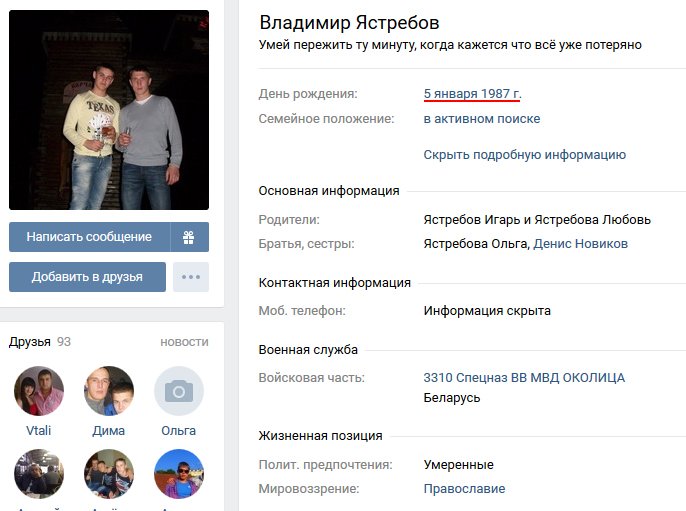The width and height of the screenshot is (686, 511).
Task: Open Денис Новиков's profile link
Action: [x=581, y=244]
